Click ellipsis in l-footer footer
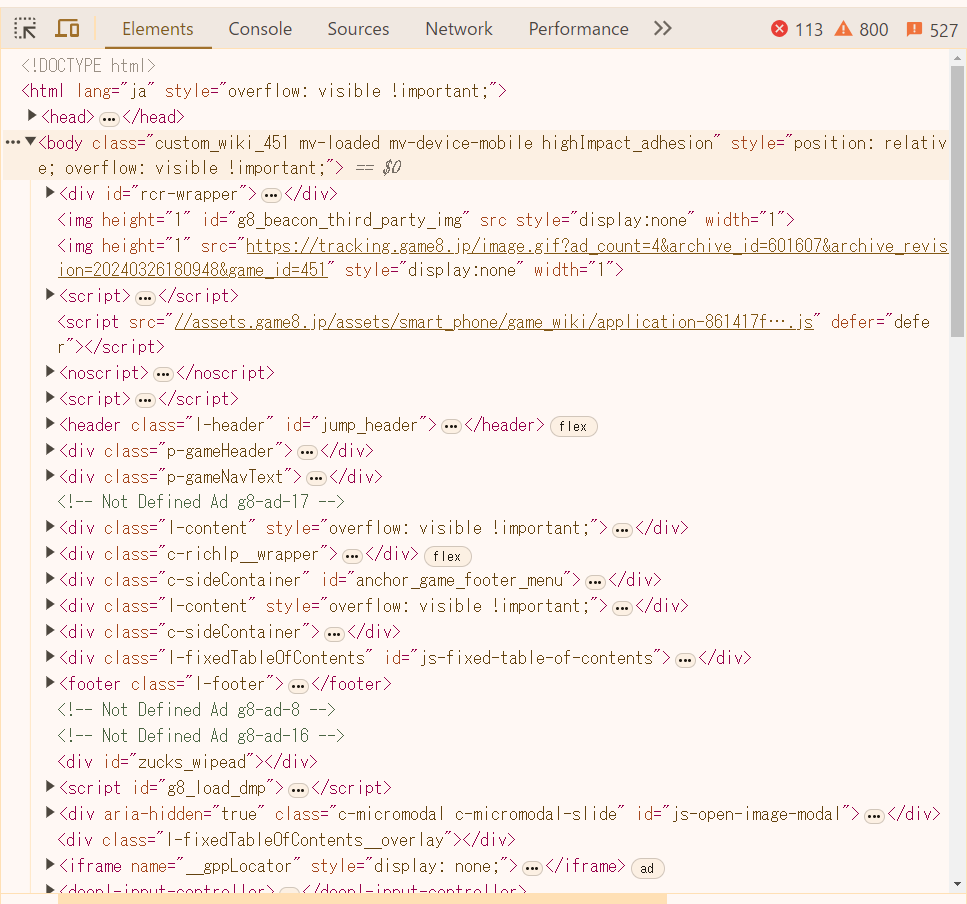The width and height of the screenshot is (967, 904). [x=298, y=686]
